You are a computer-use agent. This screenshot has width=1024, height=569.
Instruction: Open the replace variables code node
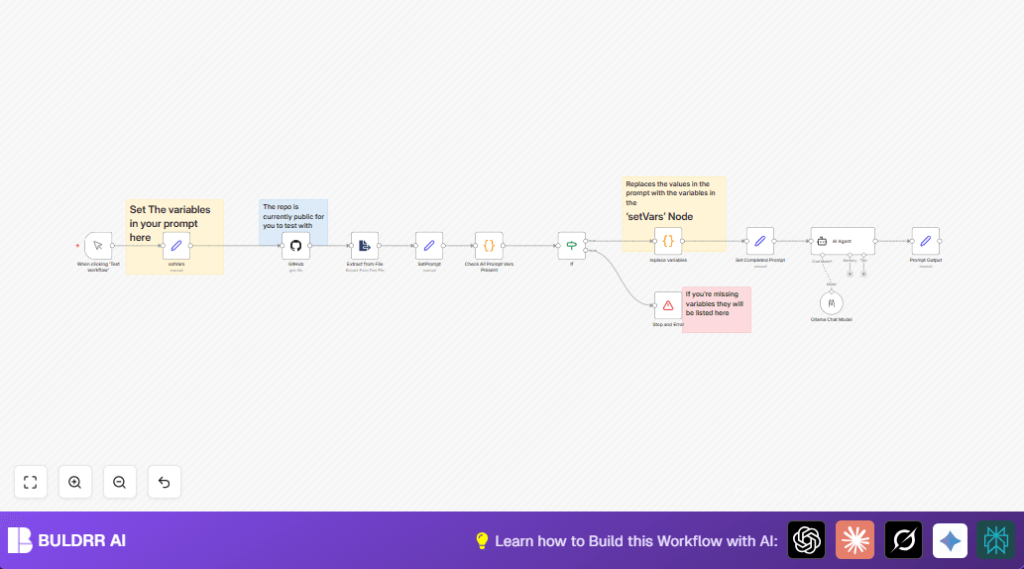click(668, 241)
